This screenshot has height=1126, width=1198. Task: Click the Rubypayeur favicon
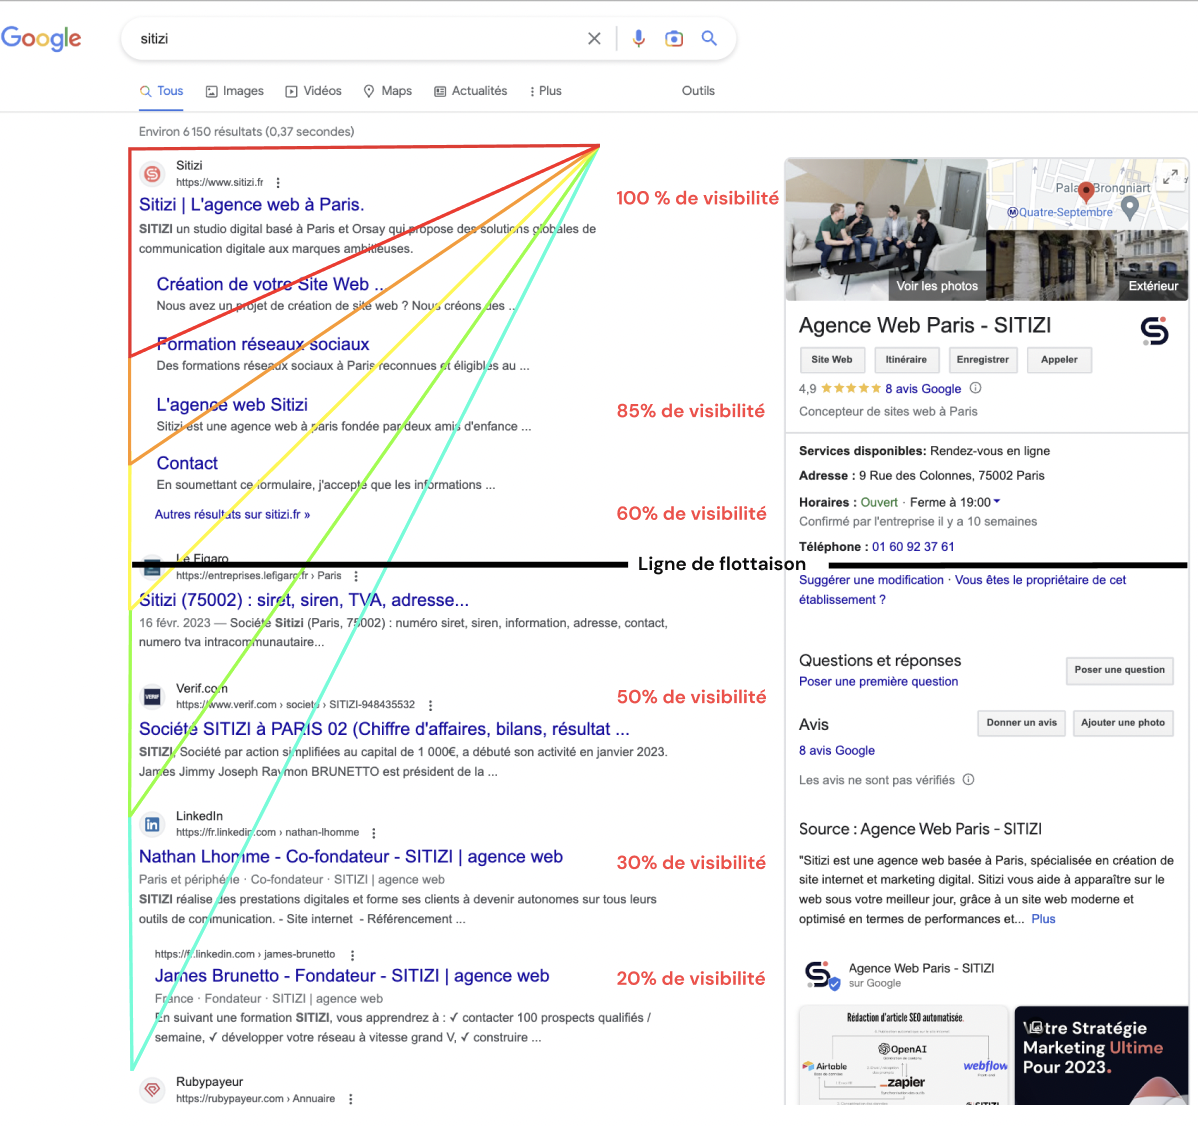click(x=153, y=1090)
